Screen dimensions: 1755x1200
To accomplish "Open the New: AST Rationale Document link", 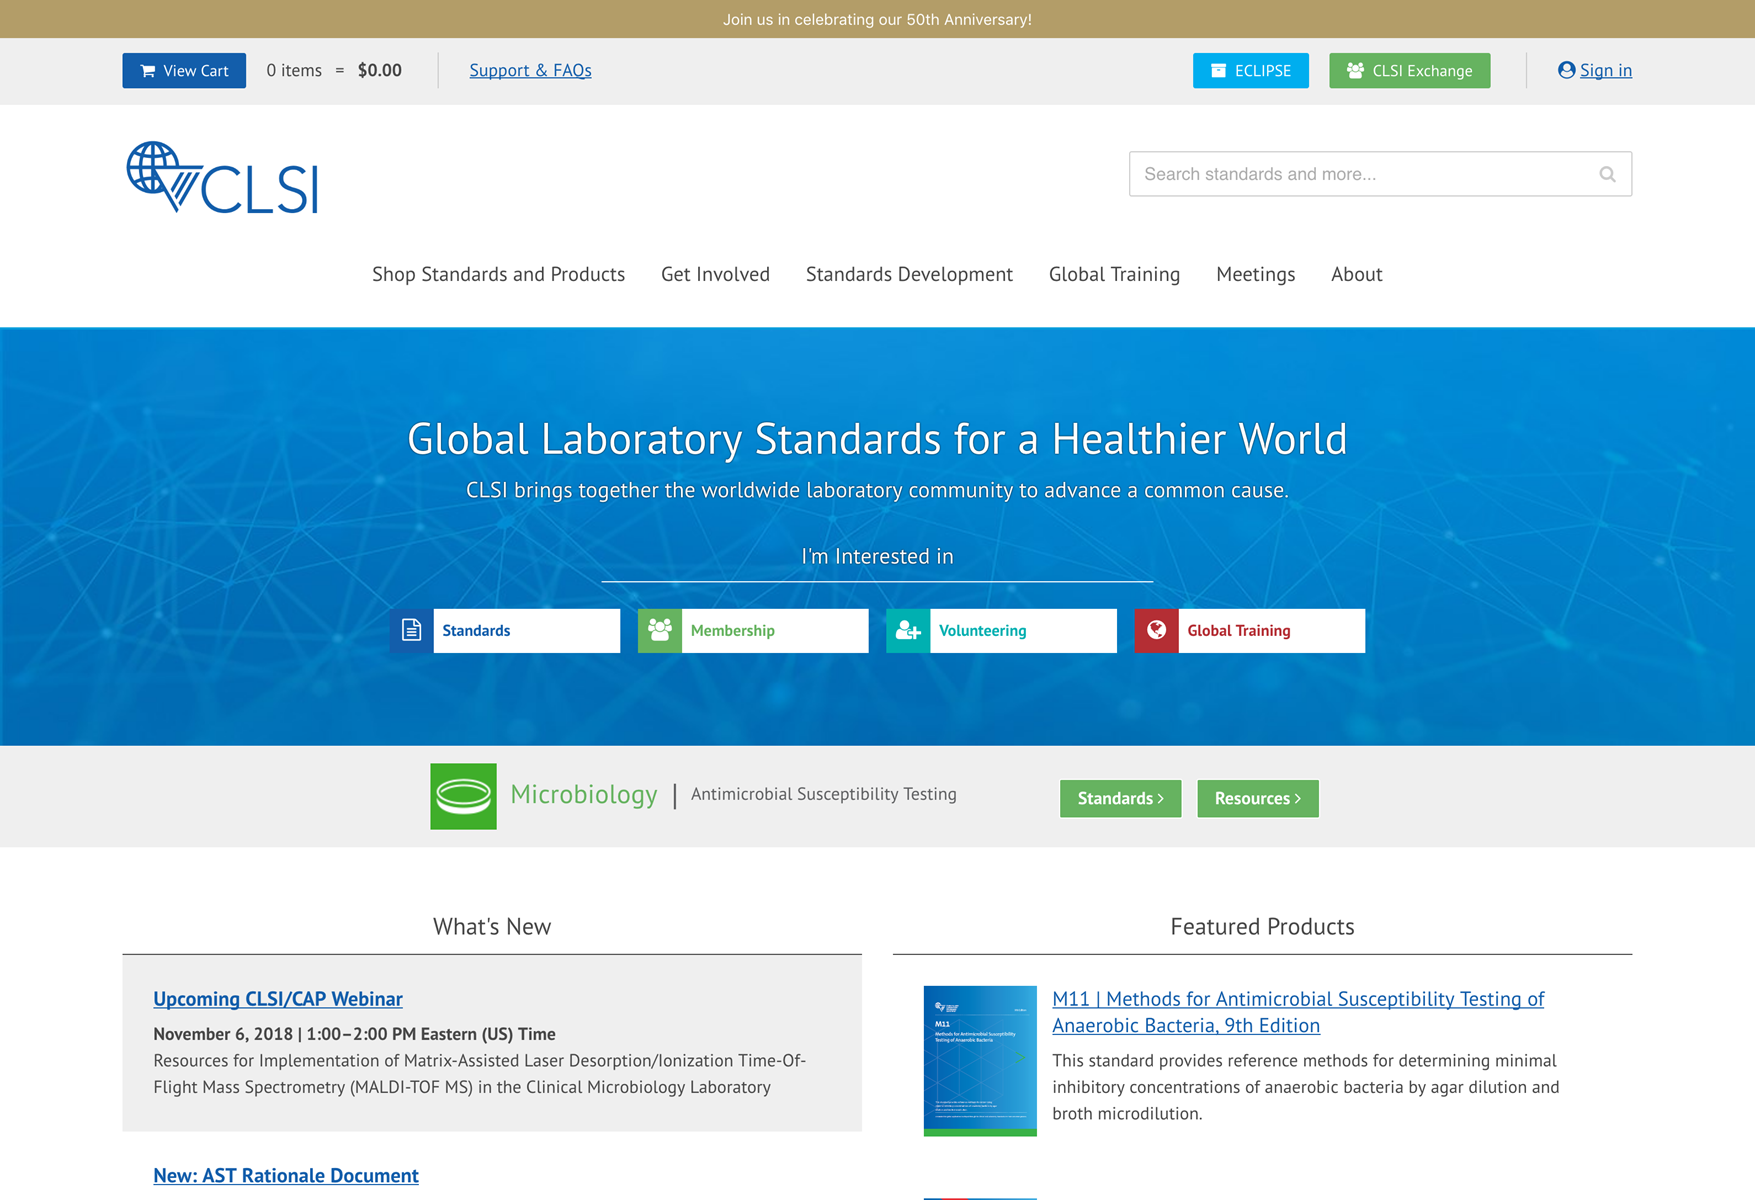I will 286,1176.
